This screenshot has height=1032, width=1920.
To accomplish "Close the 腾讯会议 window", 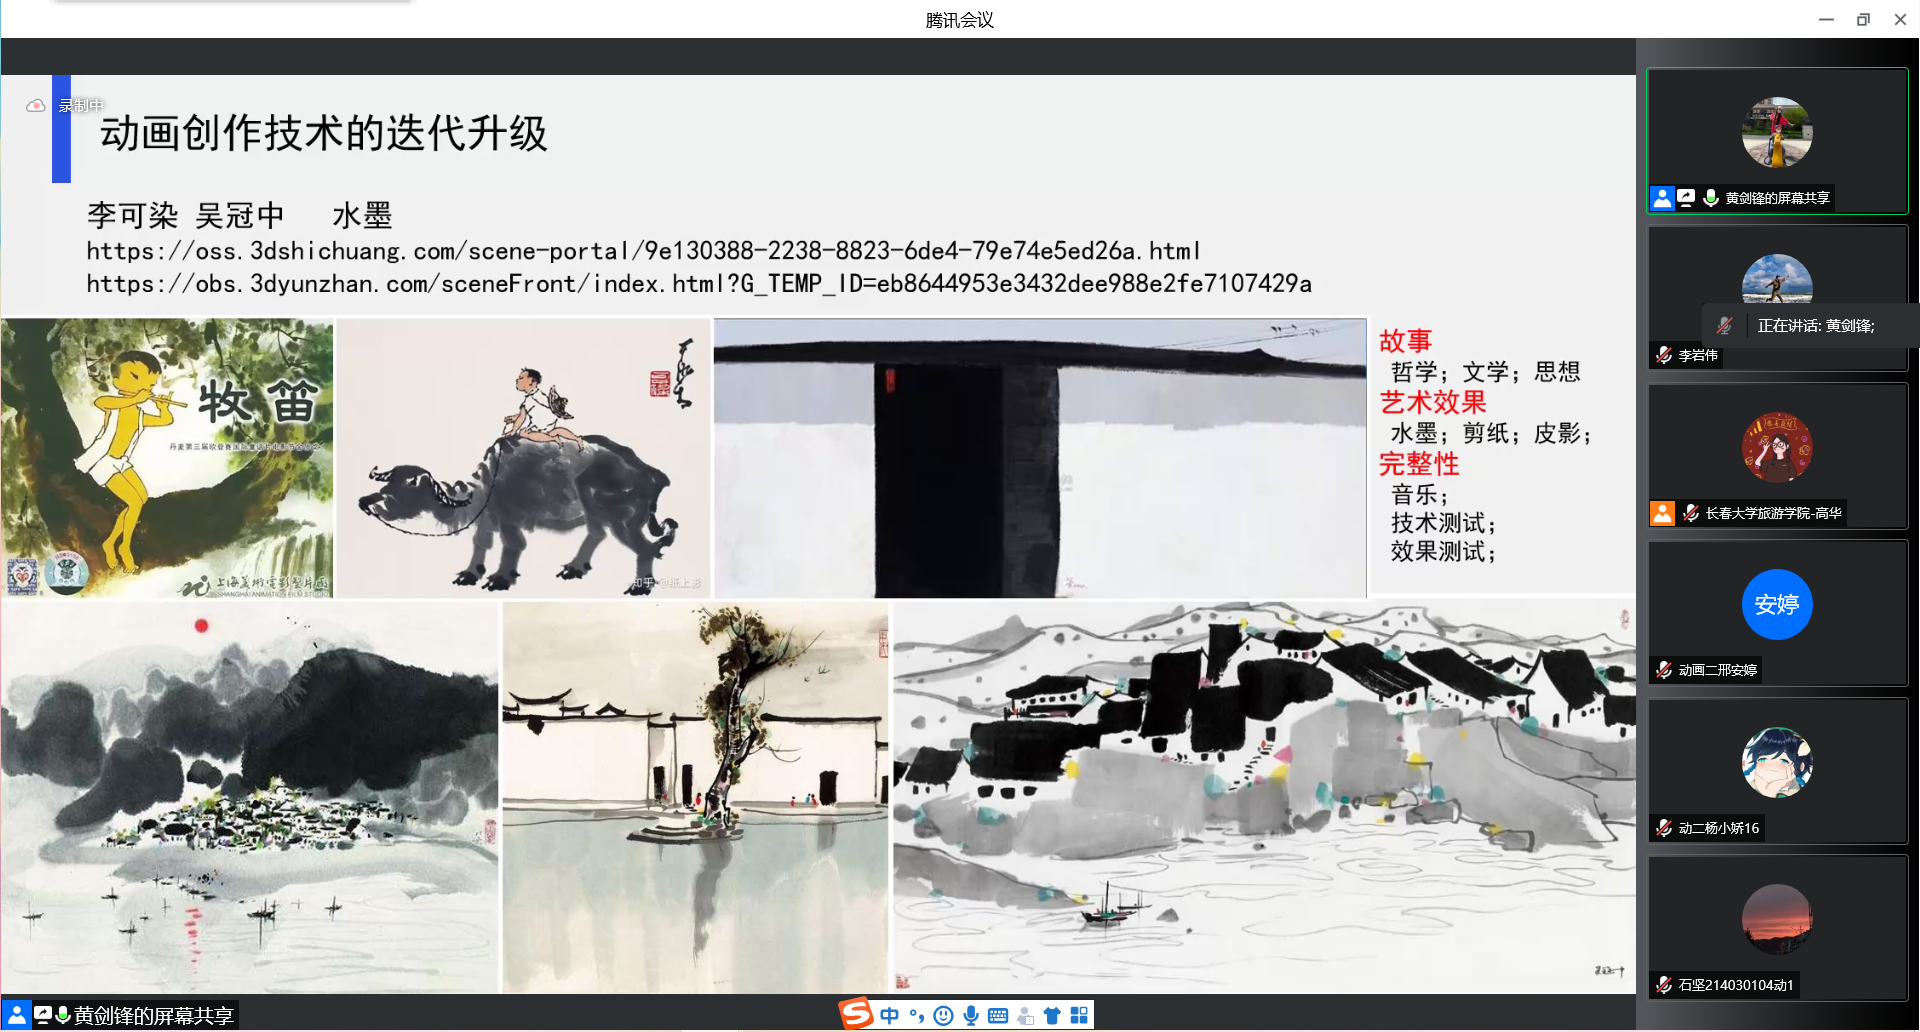I will (x=1900, y=19).
